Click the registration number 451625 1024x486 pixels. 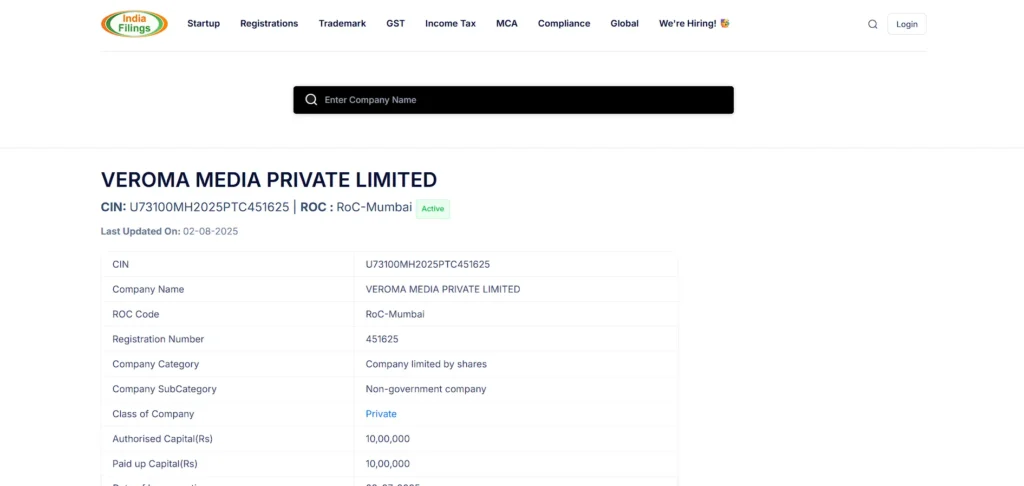click(382, 339)
